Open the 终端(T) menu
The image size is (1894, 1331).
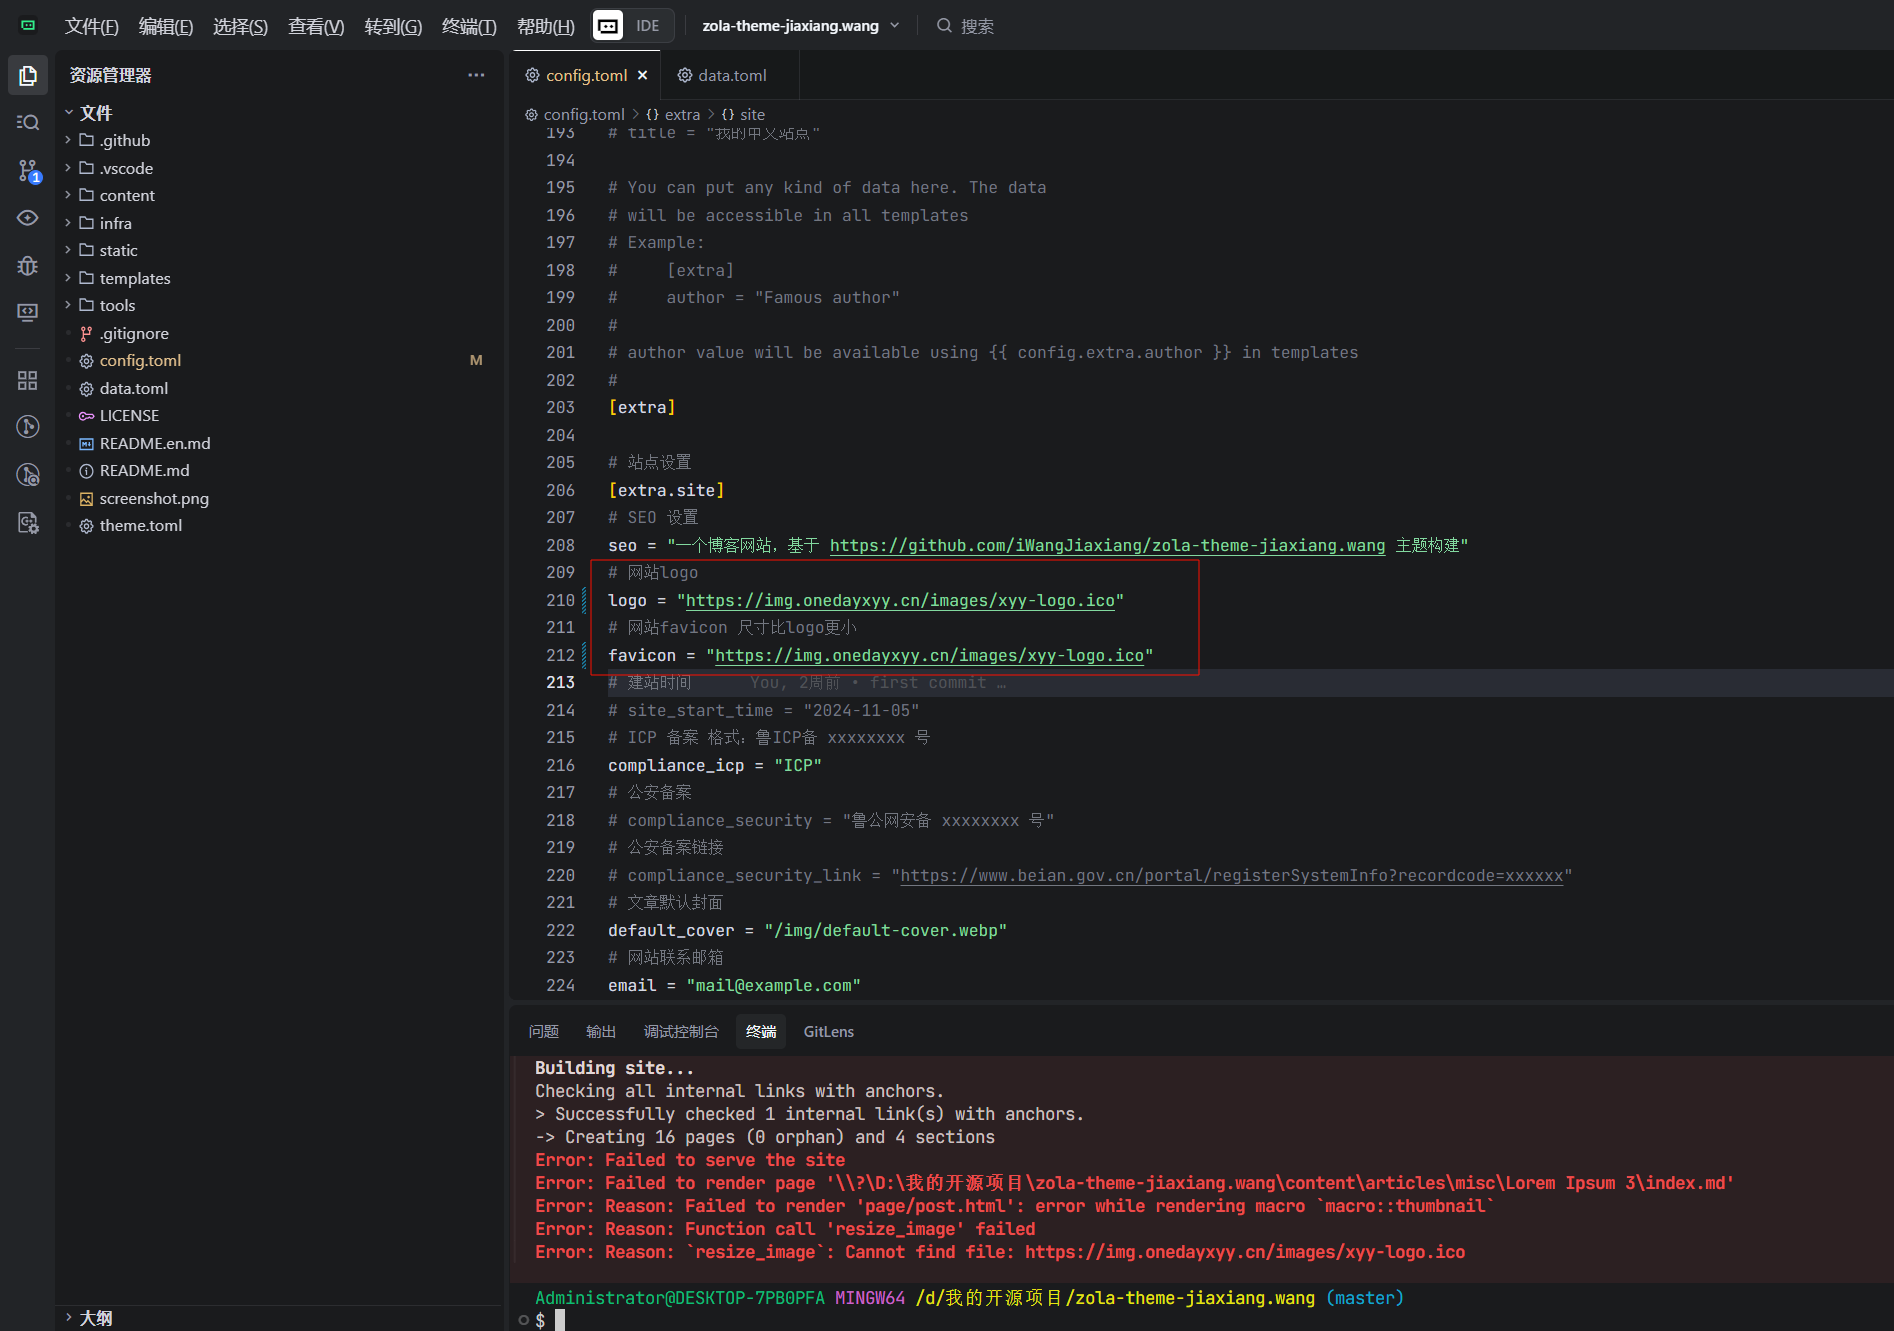coord(469,26)
